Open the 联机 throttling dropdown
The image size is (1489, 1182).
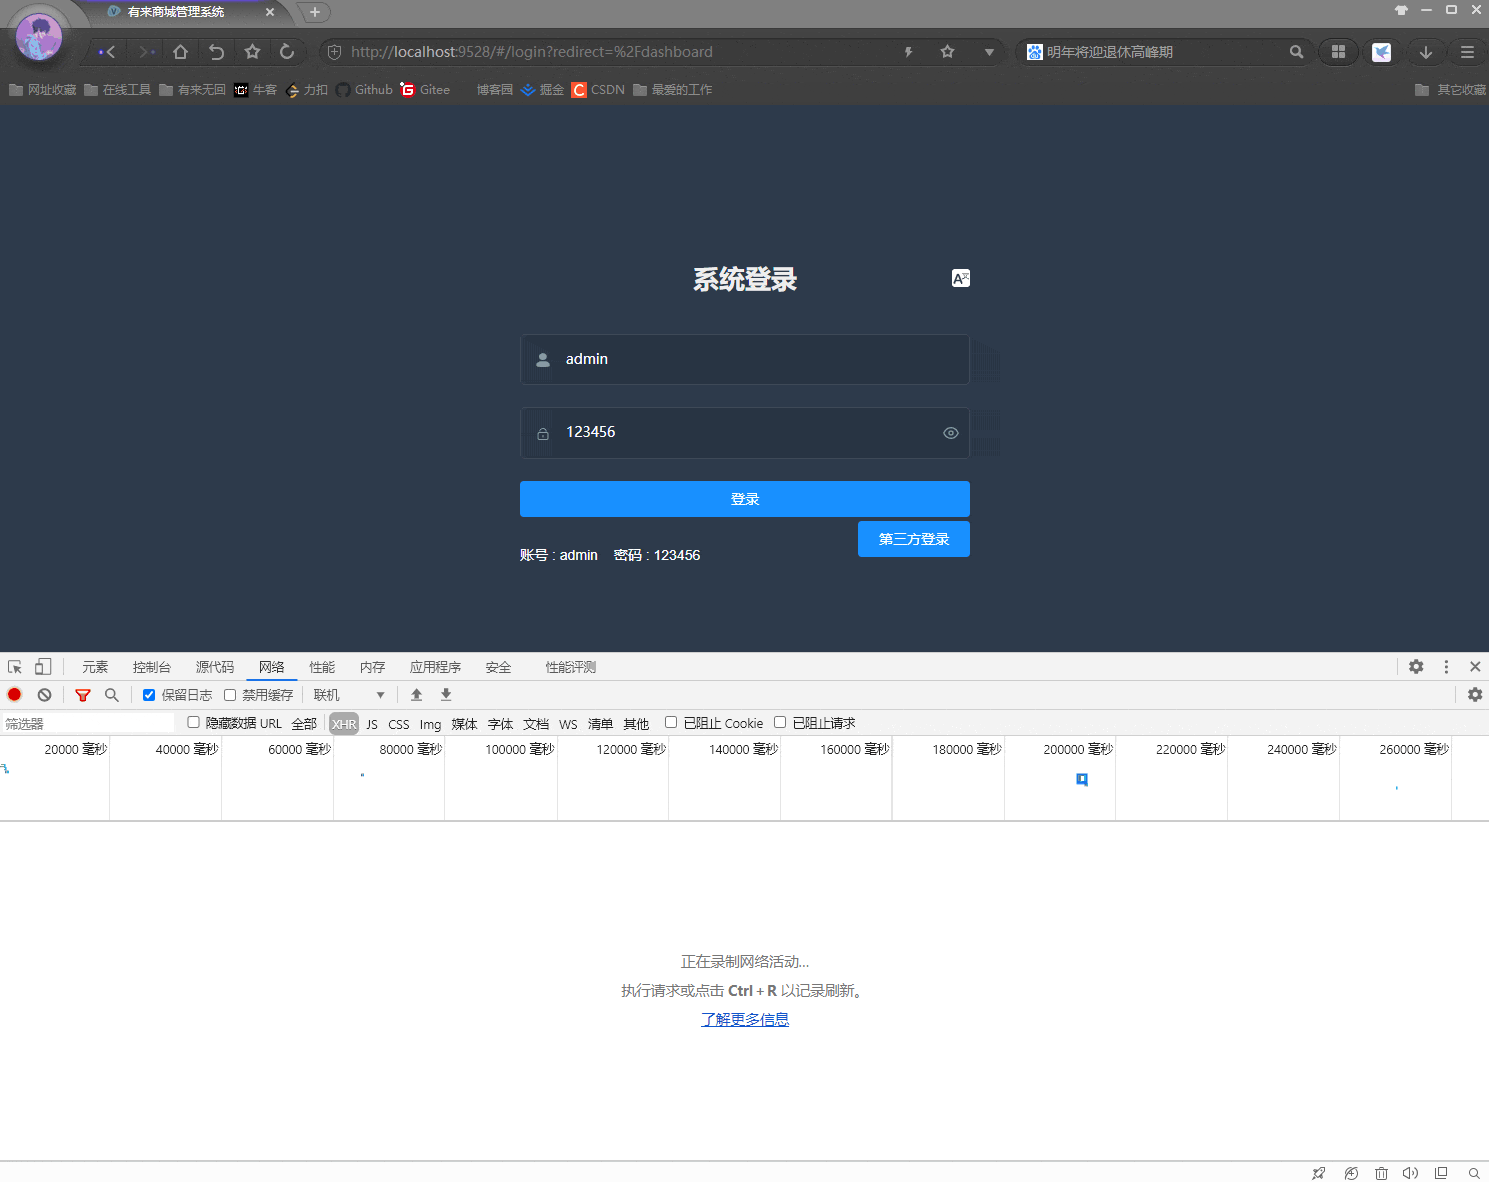click(x=349, y=695)
